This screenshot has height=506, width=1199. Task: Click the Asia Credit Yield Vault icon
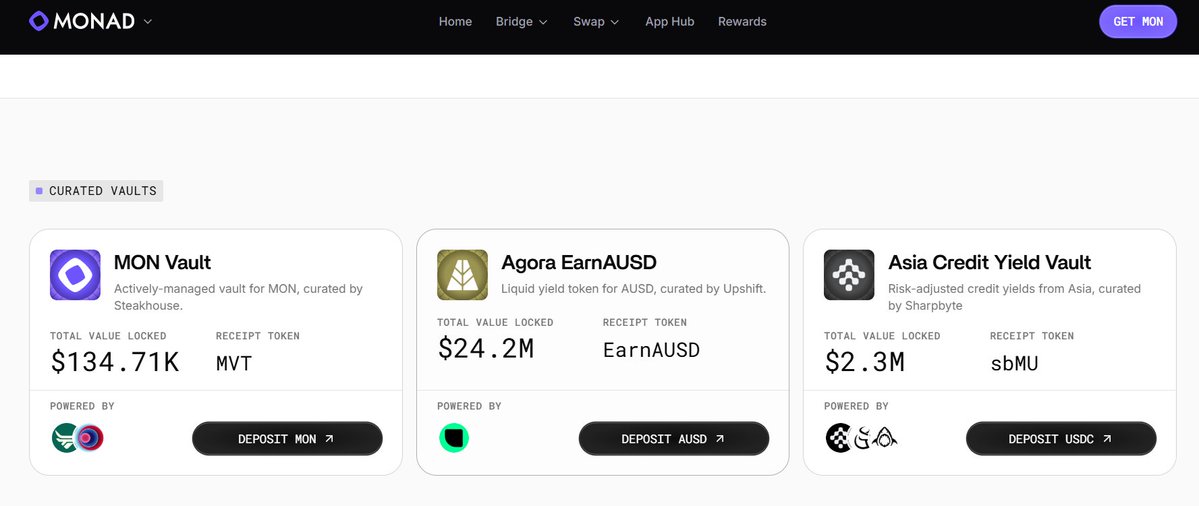(x=849, y=274)
